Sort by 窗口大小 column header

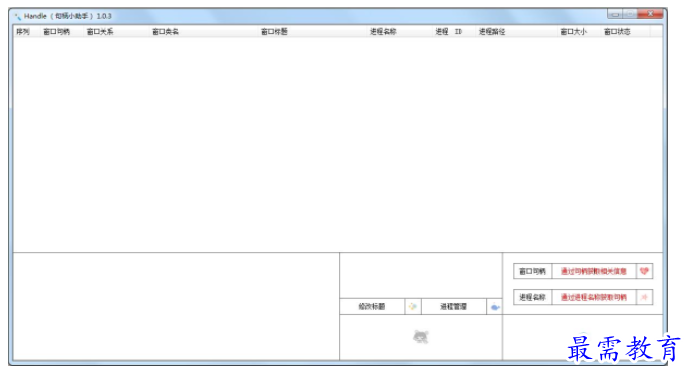pos(579,32)
